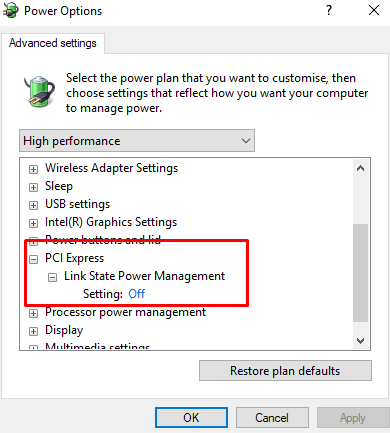This screenshot has width=390, height=433.
Task: Expand Processor power management node
Action: pyautogui.click(x=33, y=313)
